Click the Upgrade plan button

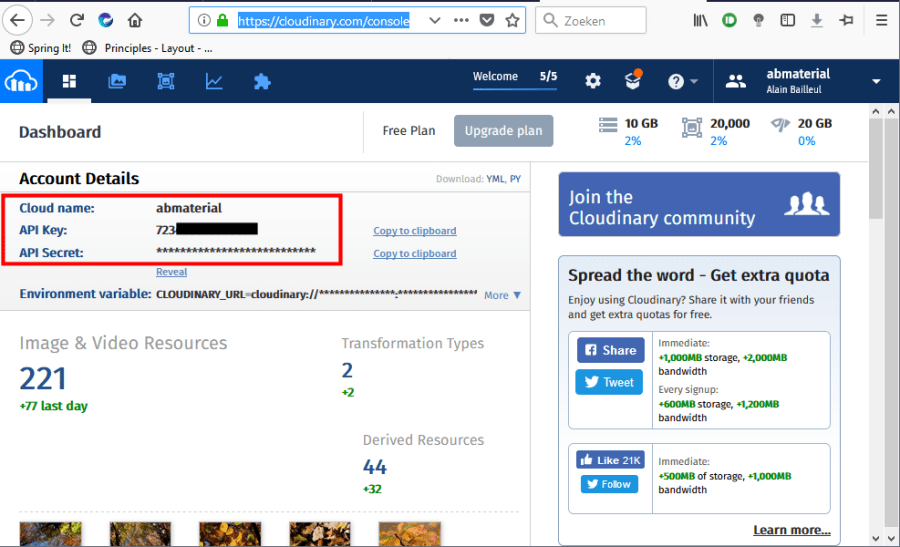tap(503, 131)
